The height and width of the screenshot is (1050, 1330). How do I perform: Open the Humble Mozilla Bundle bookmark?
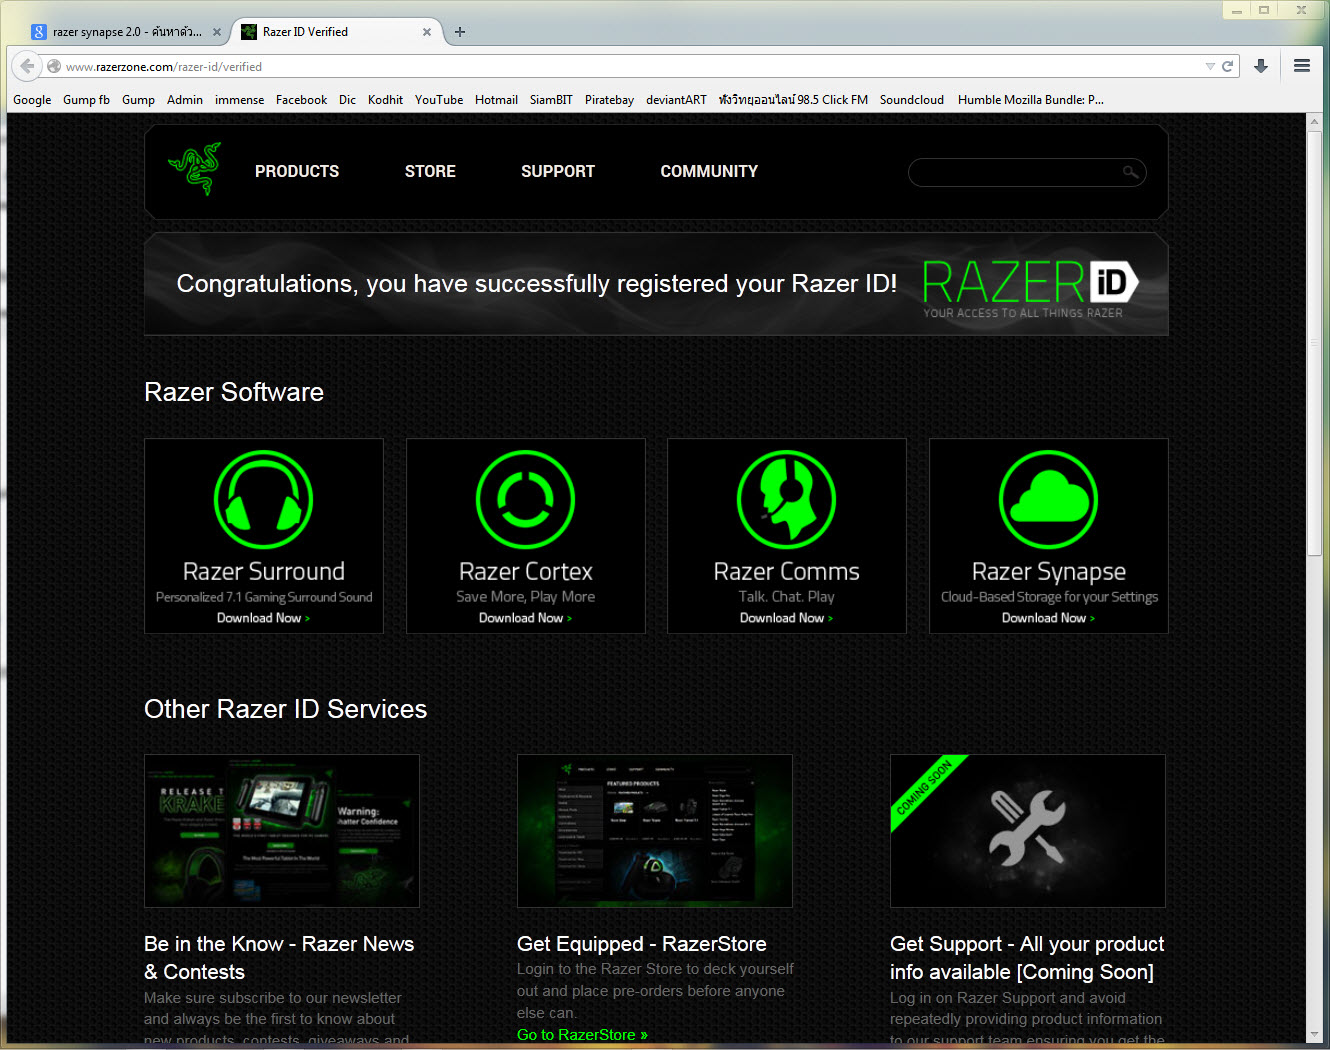pyautogui.click(x=1031, y=100)
